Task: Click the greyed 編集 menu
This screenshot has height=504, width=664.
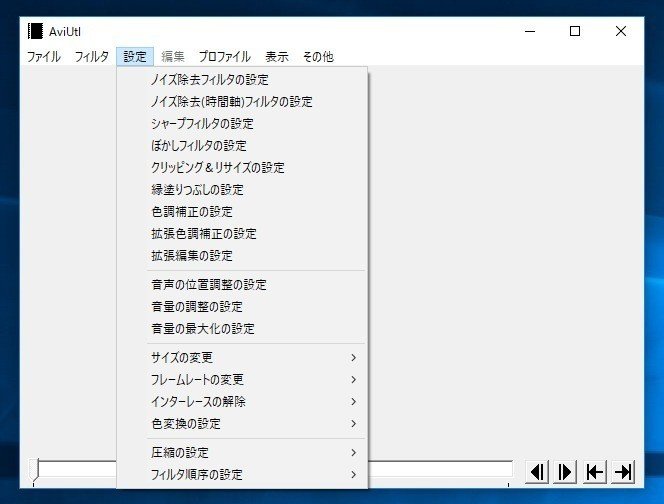Action: coord(173,57)
